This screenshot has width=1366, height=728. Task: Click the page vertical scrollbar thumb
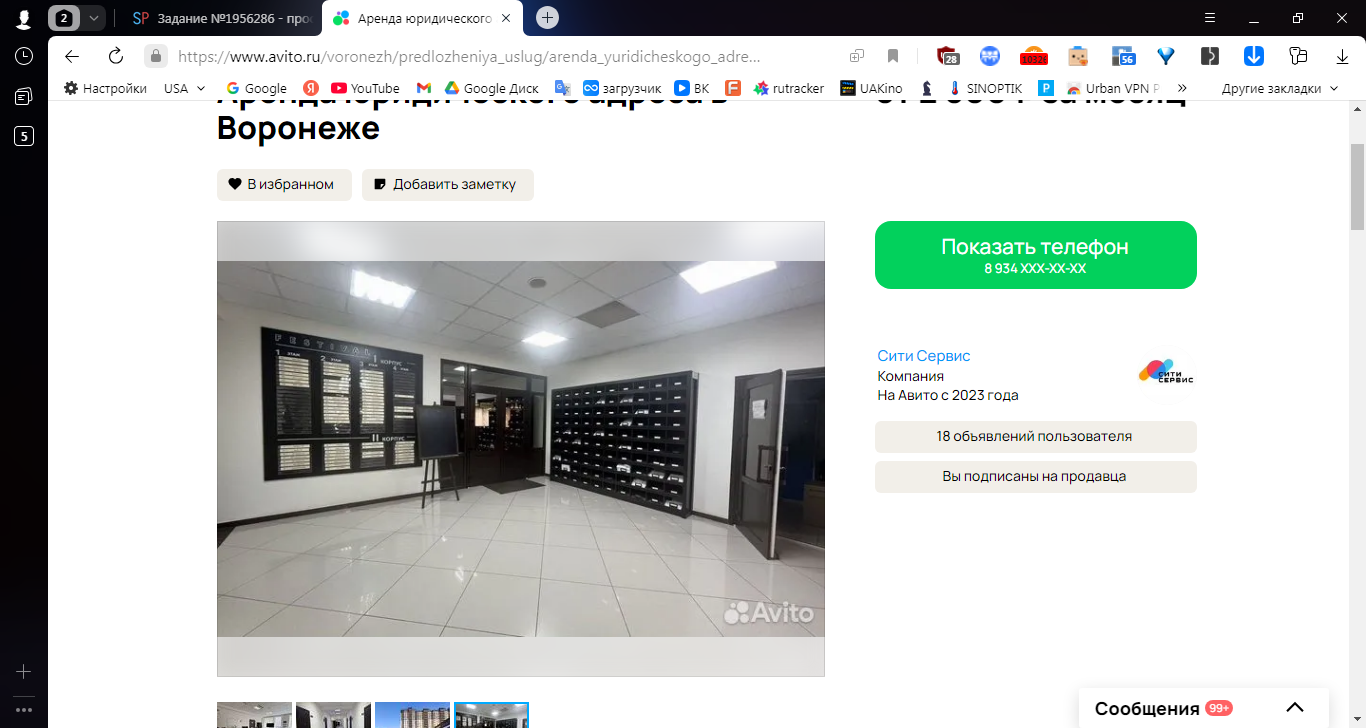1357,186
